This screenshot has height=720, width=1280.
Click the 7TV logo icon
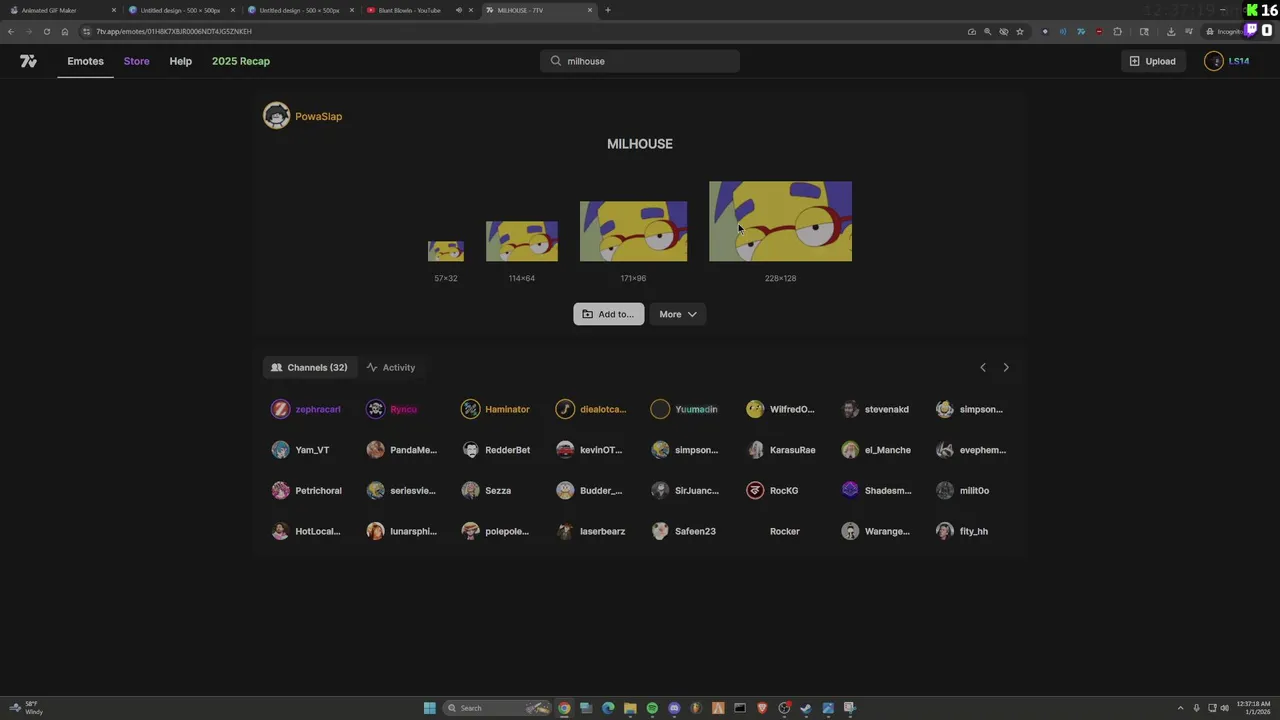click(28, 61)
